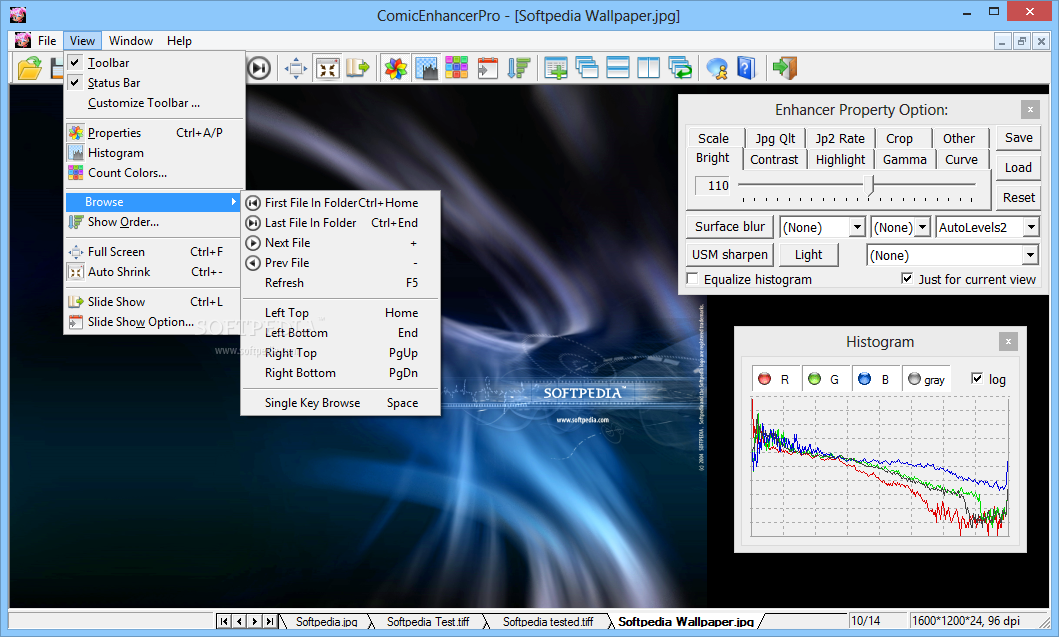The image size is (1059, 637).
Task: Click the Cascade windows toolbar icon
Action: (x=587, y=68)
